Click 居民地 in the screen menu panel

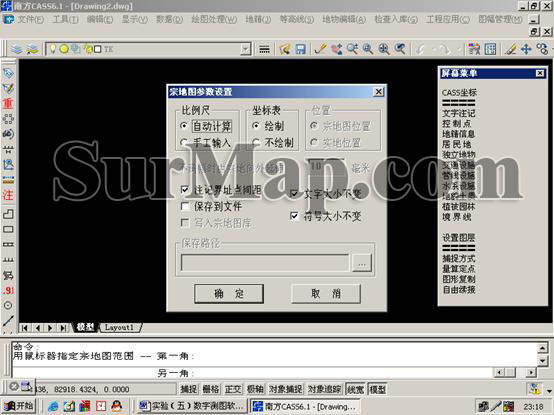pos(457,144)
